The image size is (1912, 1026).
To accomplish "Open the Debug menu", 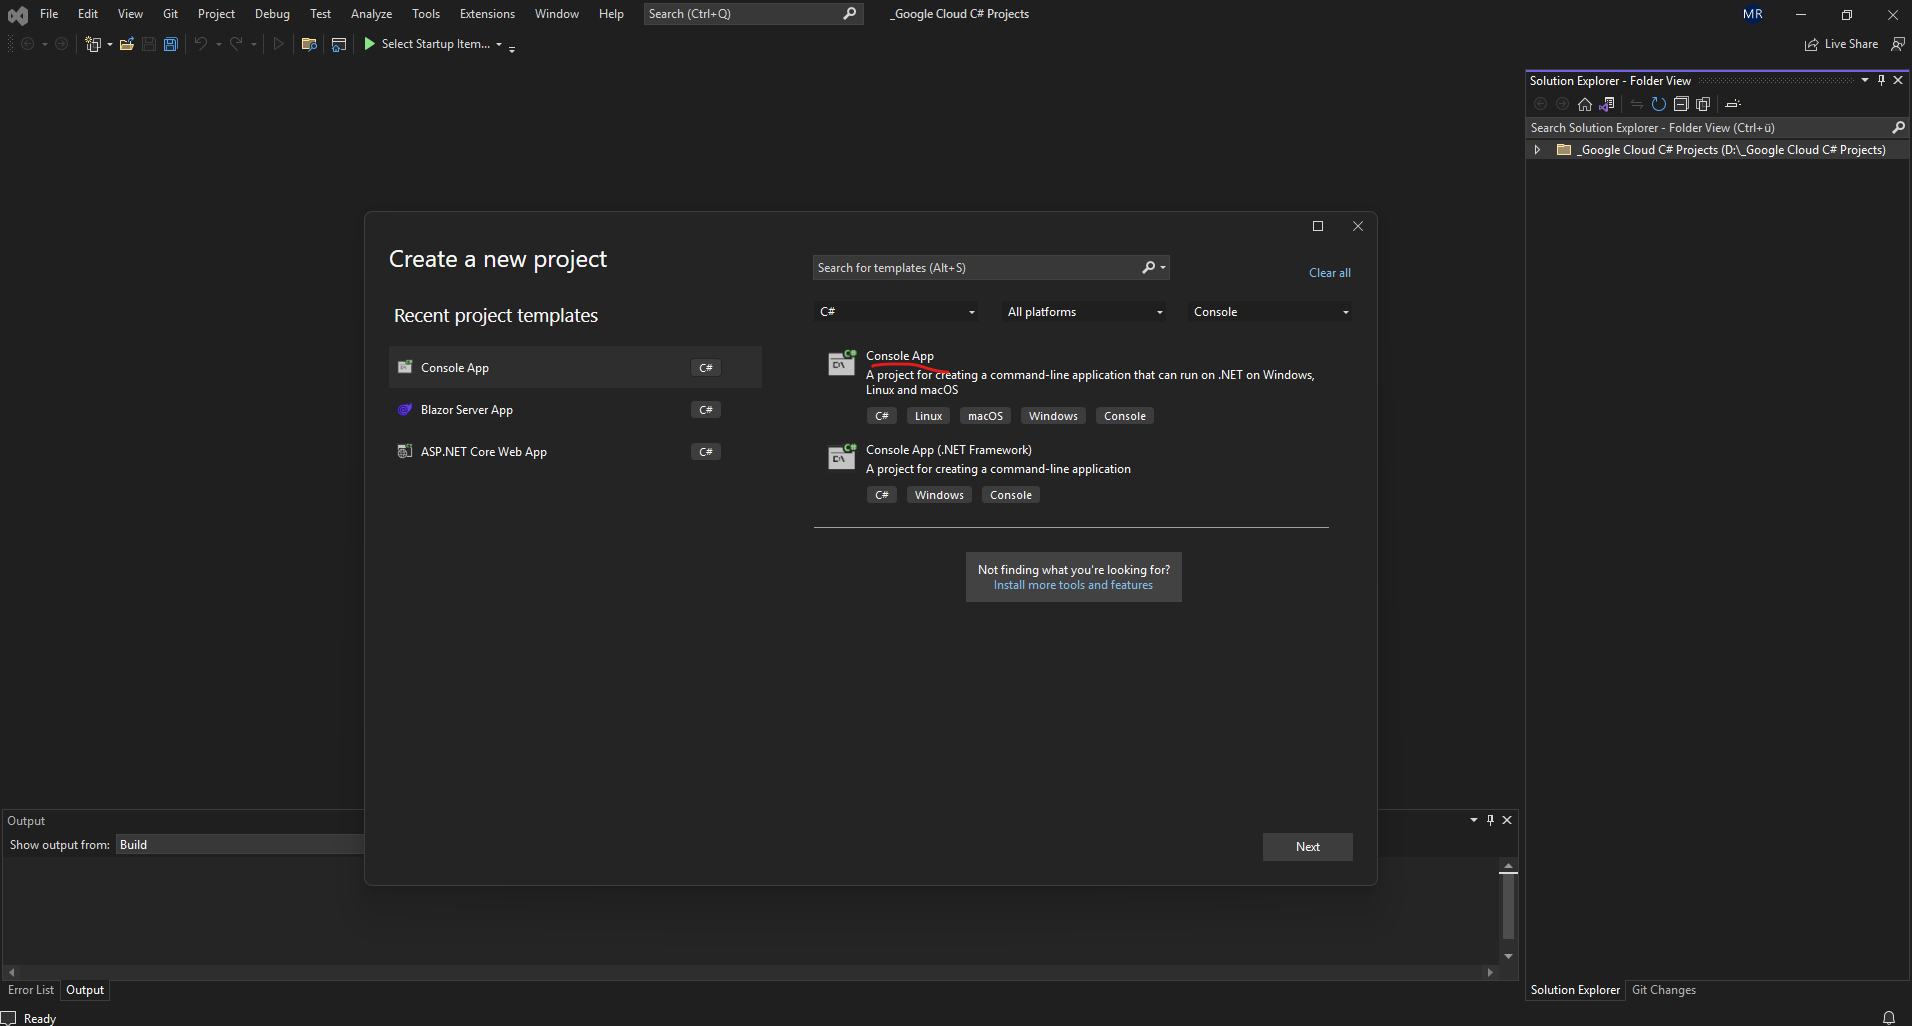I will point(272,14).
